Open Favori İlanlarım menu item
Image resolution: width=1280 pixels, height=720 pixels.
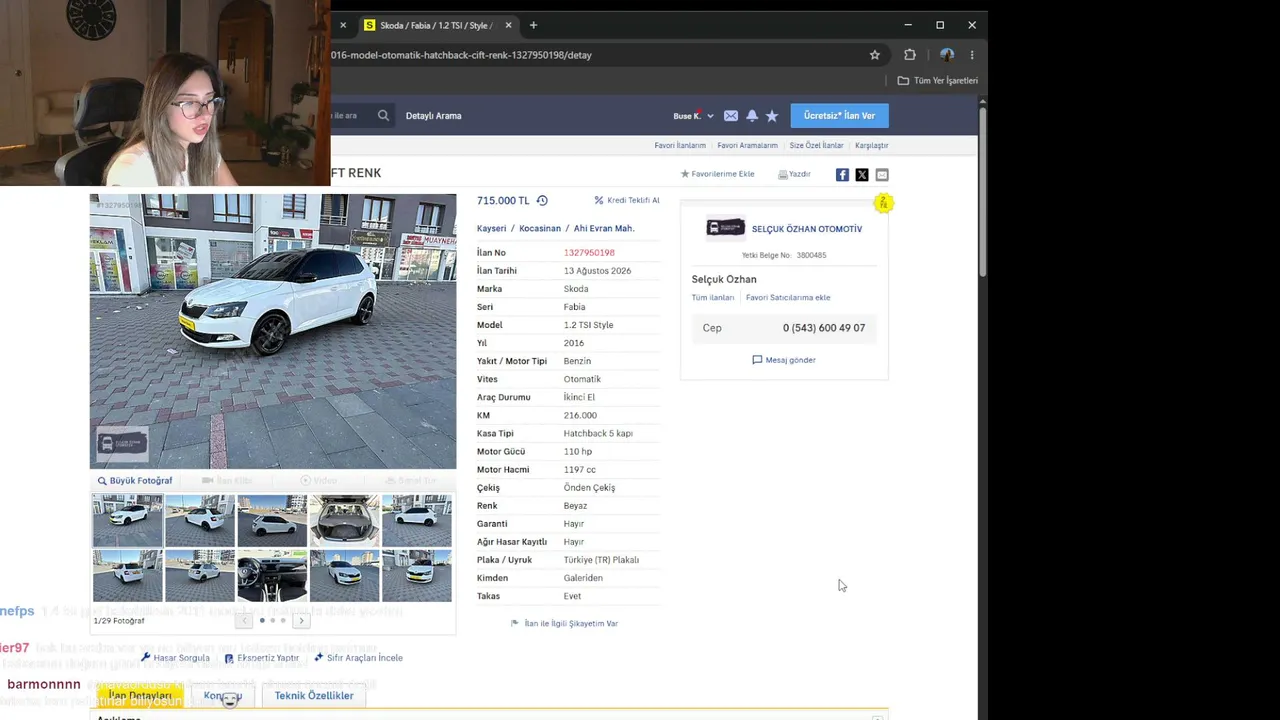pyautogui.click(x=680, y=146)
